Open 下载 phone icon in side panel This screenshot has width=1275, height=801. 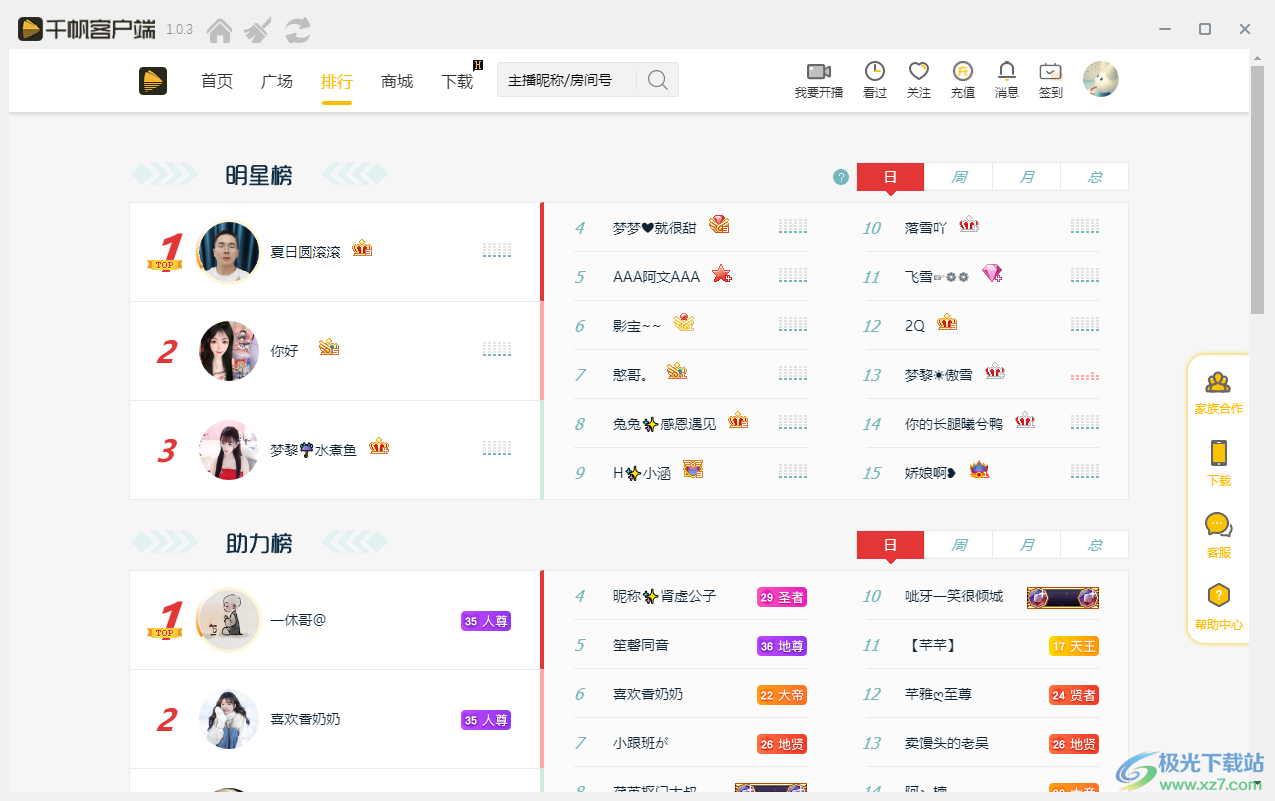[1219, 463]
